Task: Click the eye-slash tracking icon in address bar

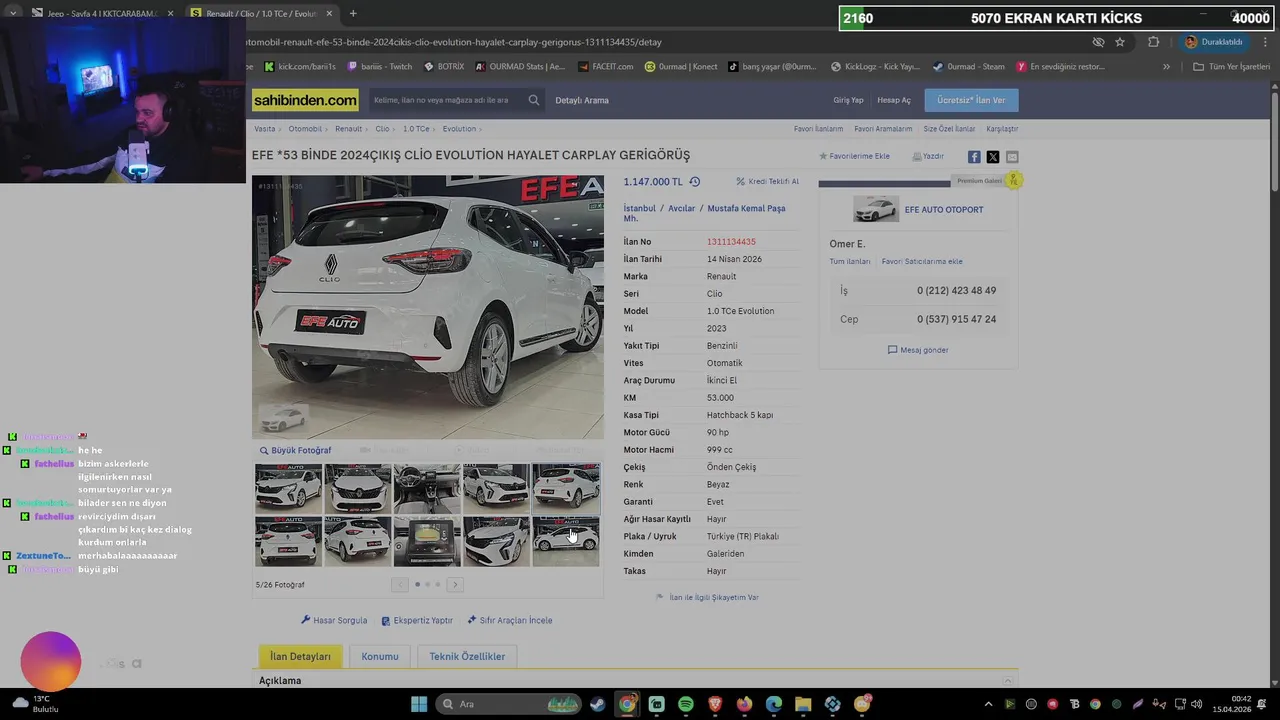Action: (x=1098, y=42)
